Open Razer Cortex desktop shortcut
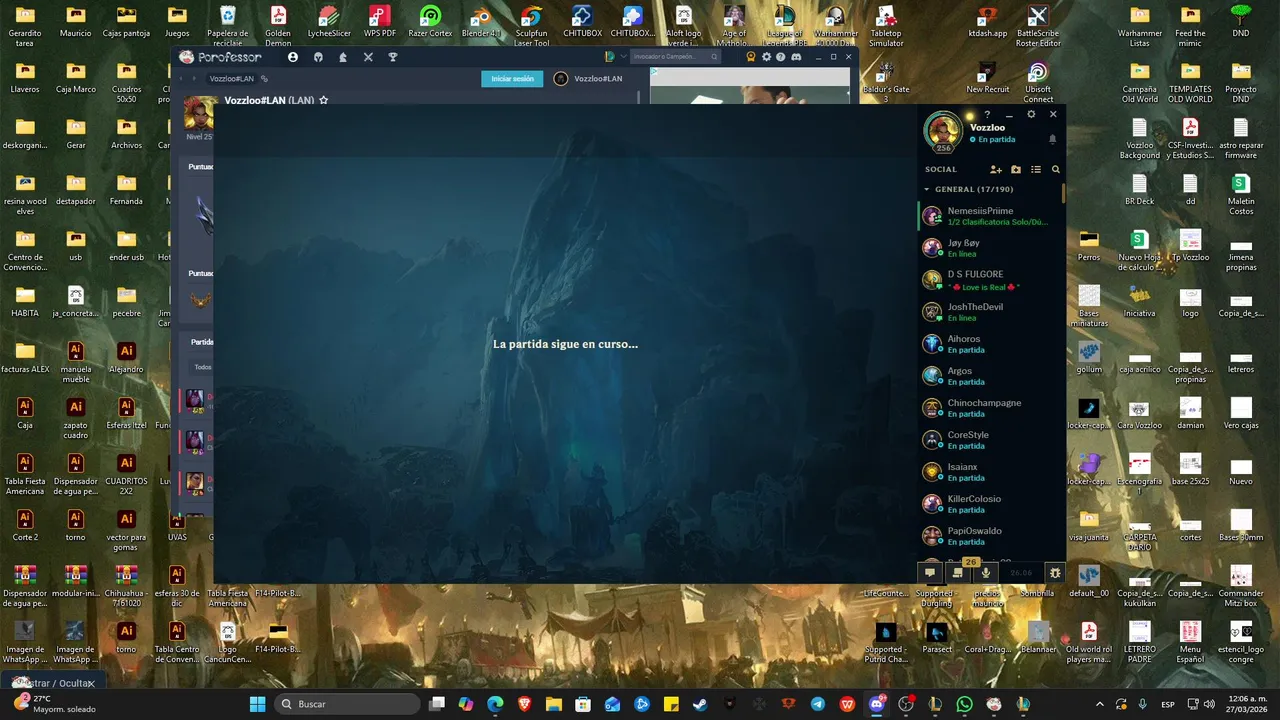This screenshot has width=1280, height=720. click(x=430, y=23)
